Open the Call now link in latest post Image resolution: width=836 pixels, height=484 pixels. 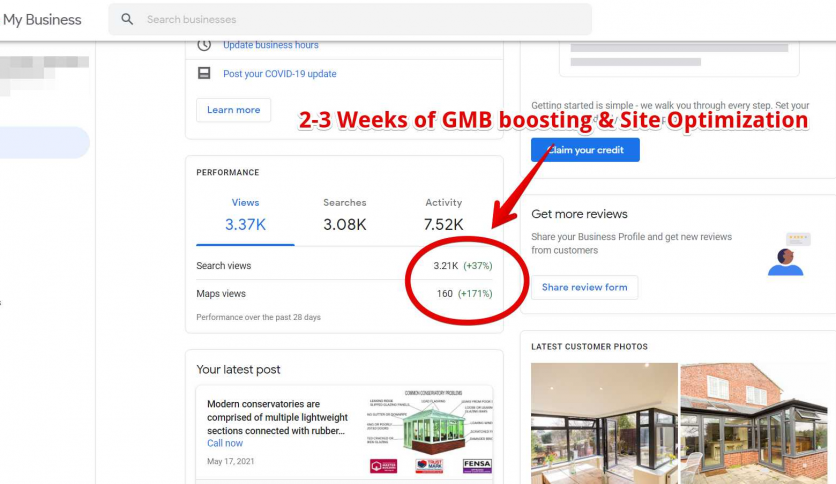pyautogui.click(x=225, y=443)
